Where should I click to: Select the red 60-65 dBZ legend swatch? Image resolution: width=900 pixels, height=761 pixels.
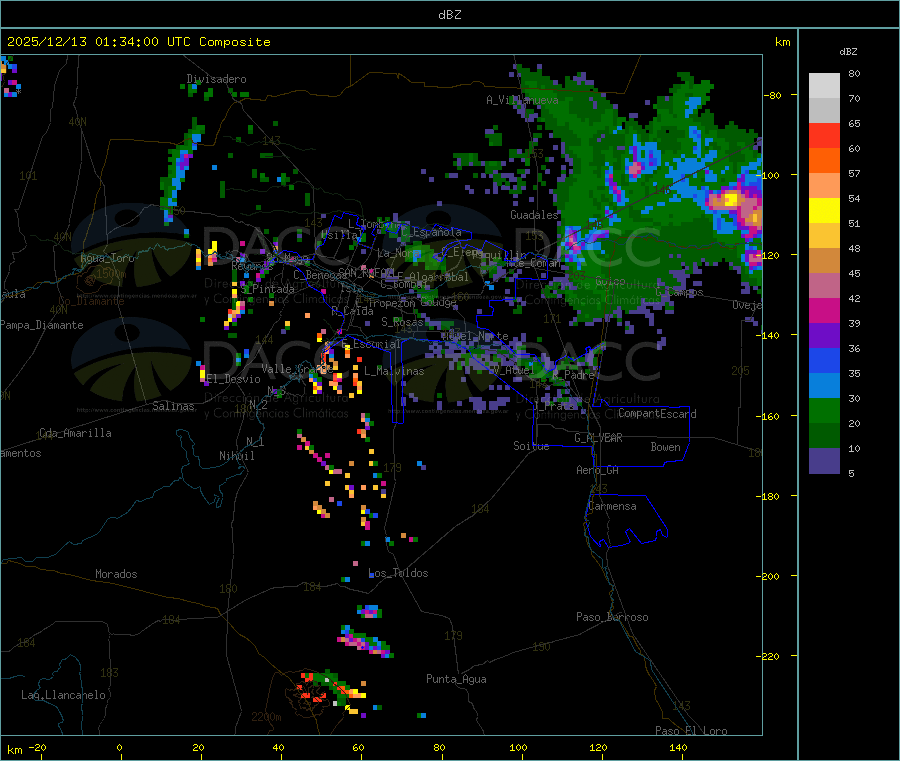[x=824, y=135]
